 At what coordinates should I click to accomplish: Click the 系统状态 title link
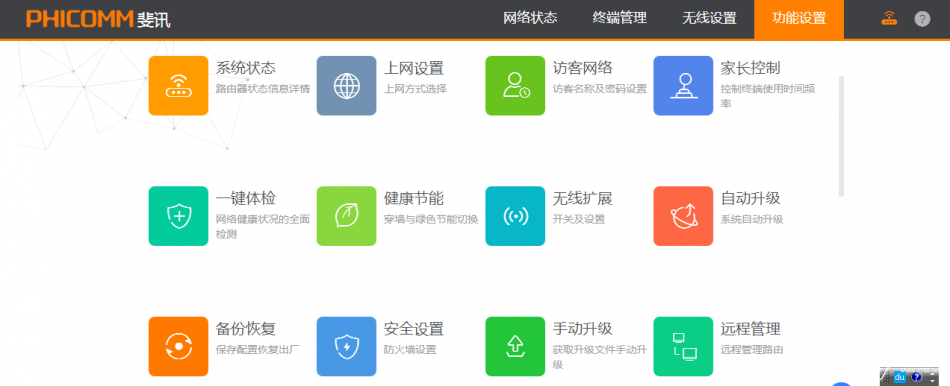[x=245, y=68]
